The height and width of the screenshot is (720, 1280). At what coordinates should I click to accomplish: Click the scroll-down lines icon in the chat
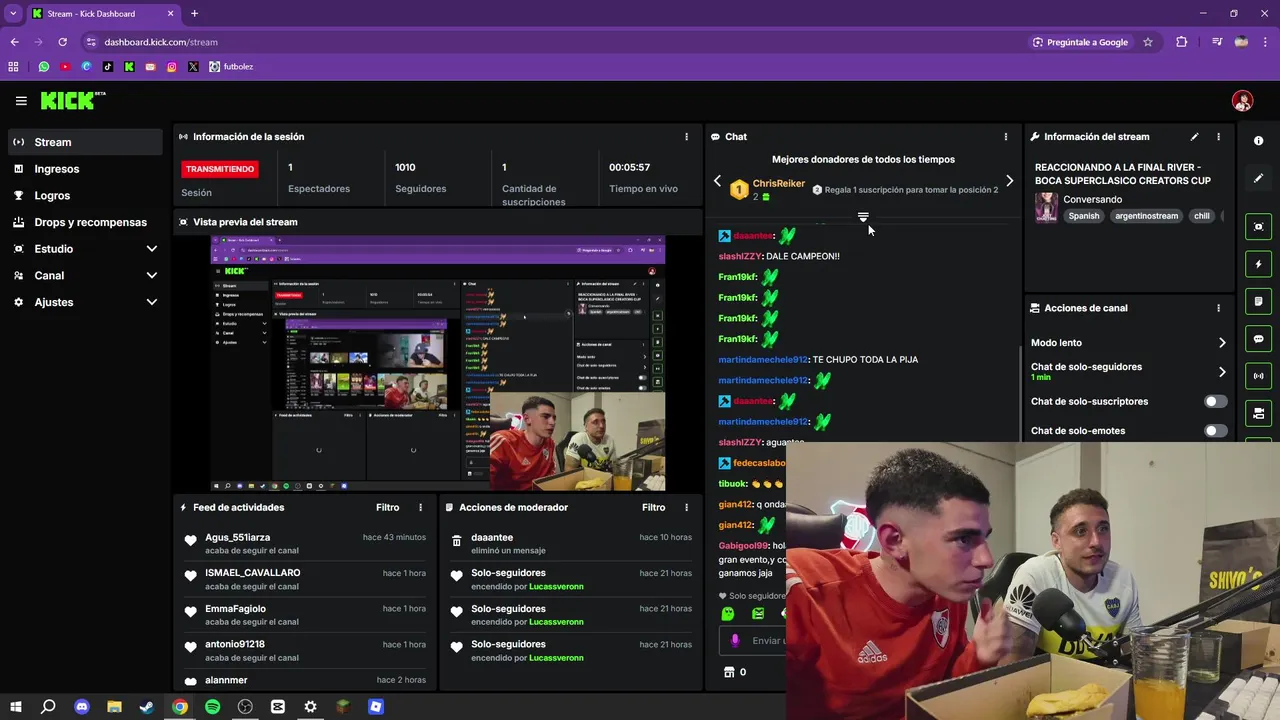pyautogui.click(x=863, y=217)
